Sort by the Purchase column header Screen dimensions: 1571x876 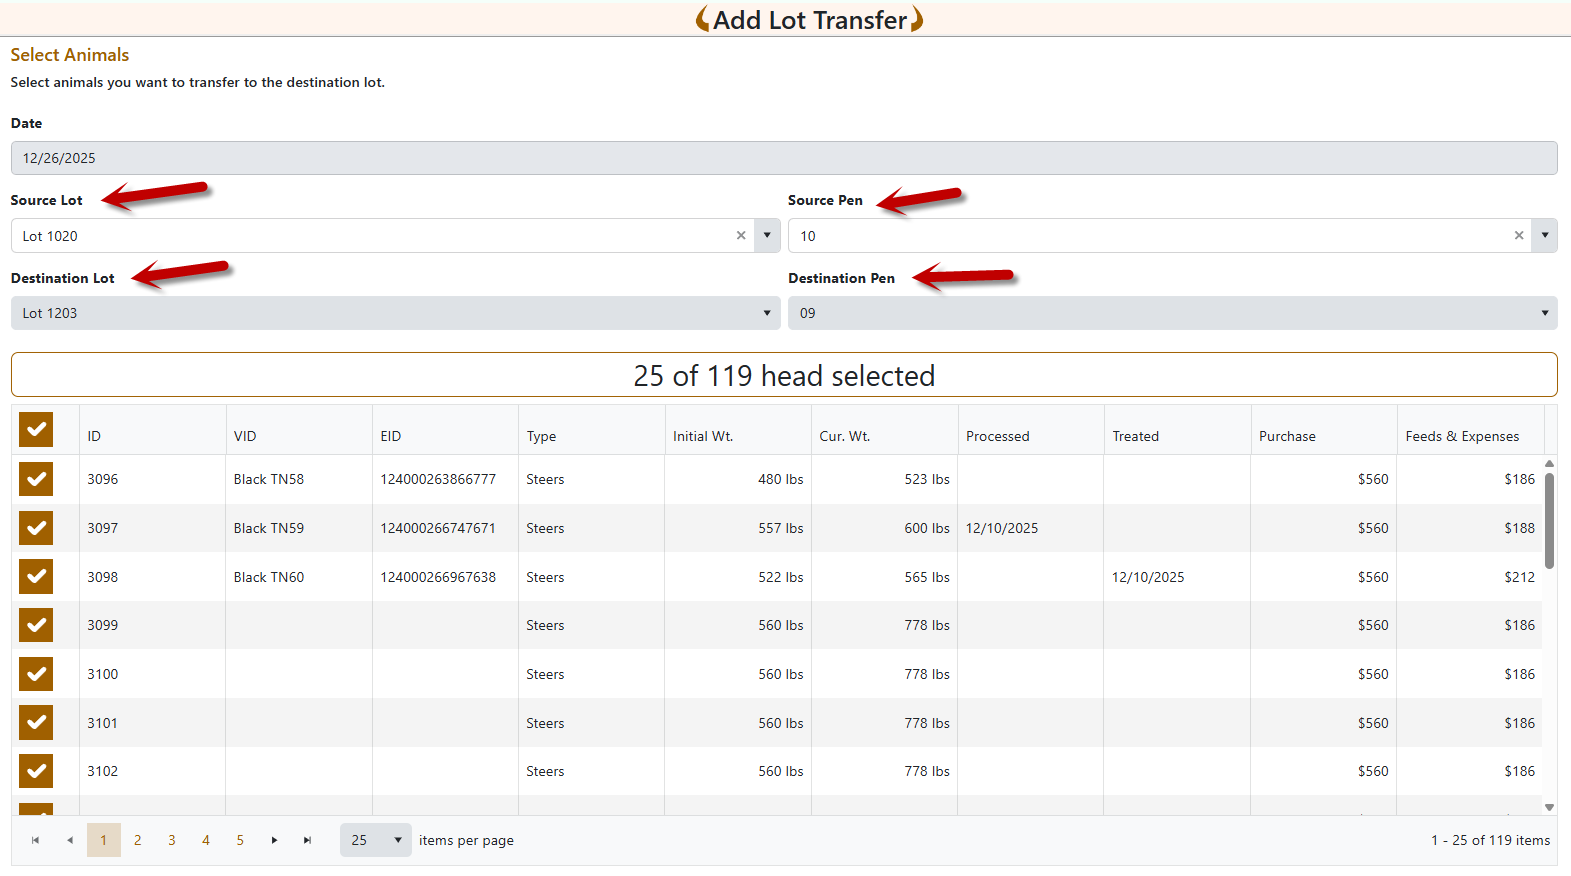[x=1287, y=436]
